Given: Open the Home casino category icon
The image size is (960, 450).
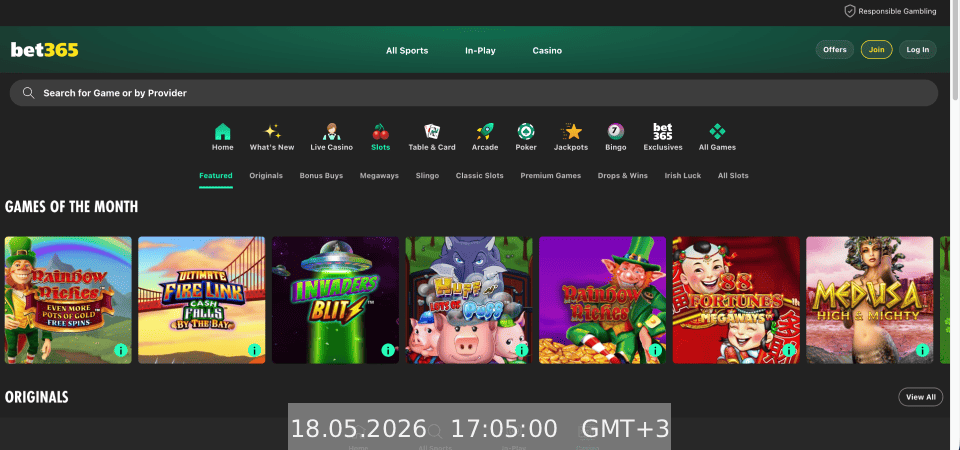Looking at the screenshot, I should [222, 137].
